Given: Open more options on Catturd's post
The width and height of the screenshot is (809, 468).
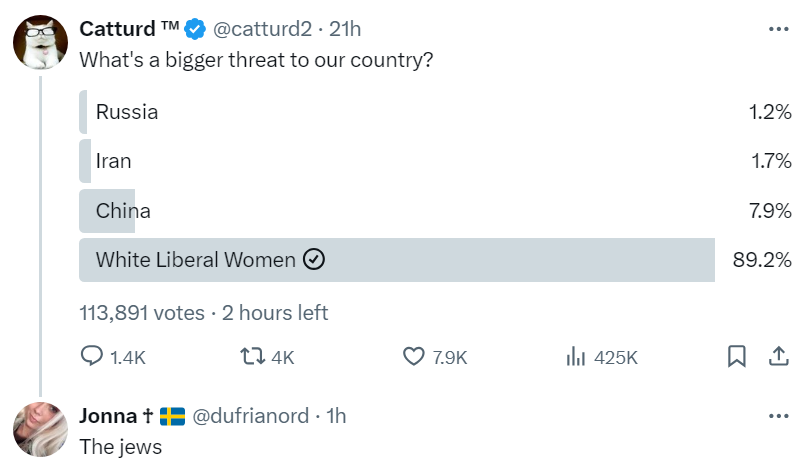Looking at the screenshot, I should tap(778, 29).
